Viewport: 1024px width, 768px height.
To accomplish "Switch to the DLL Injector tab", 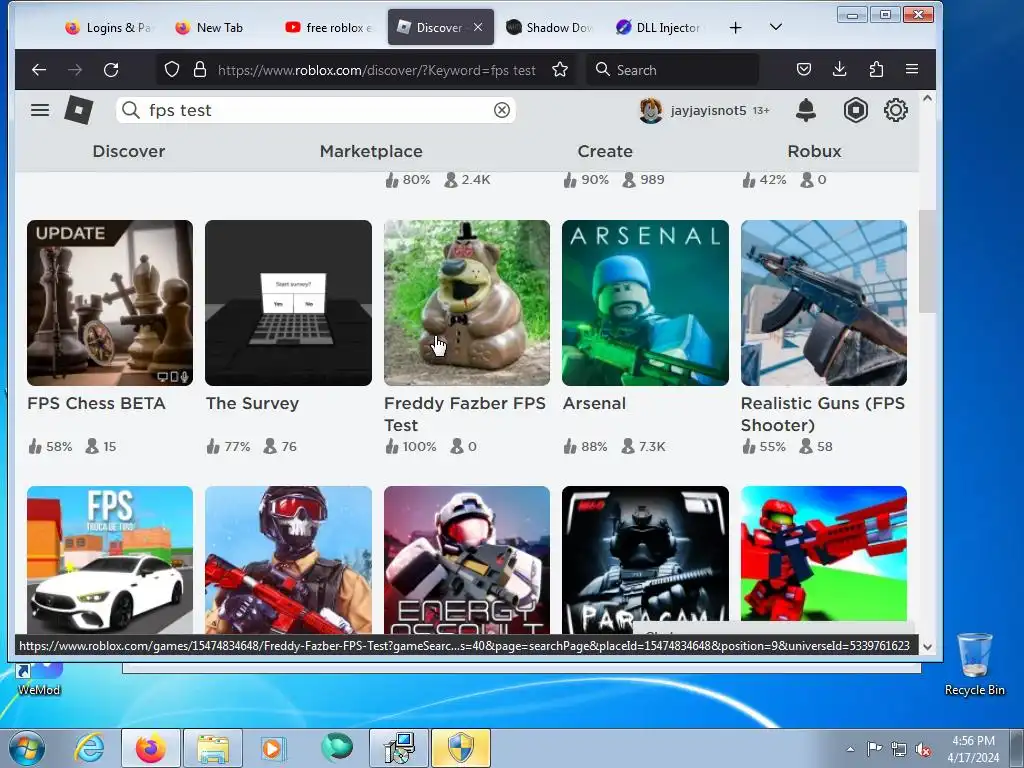I will coord(660,27).
